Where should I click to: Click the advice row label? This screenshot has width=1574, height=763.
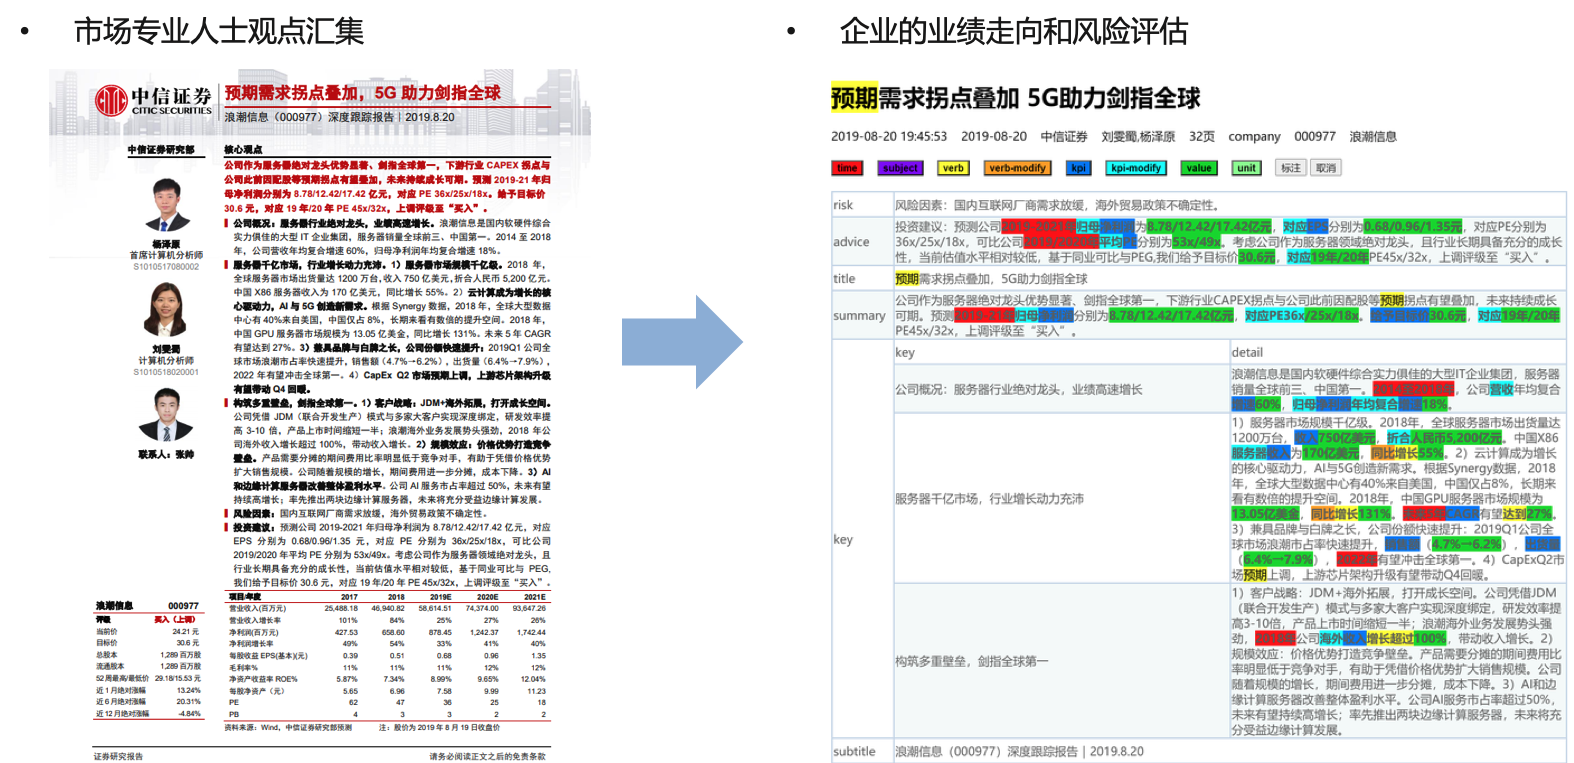(851, 242)
